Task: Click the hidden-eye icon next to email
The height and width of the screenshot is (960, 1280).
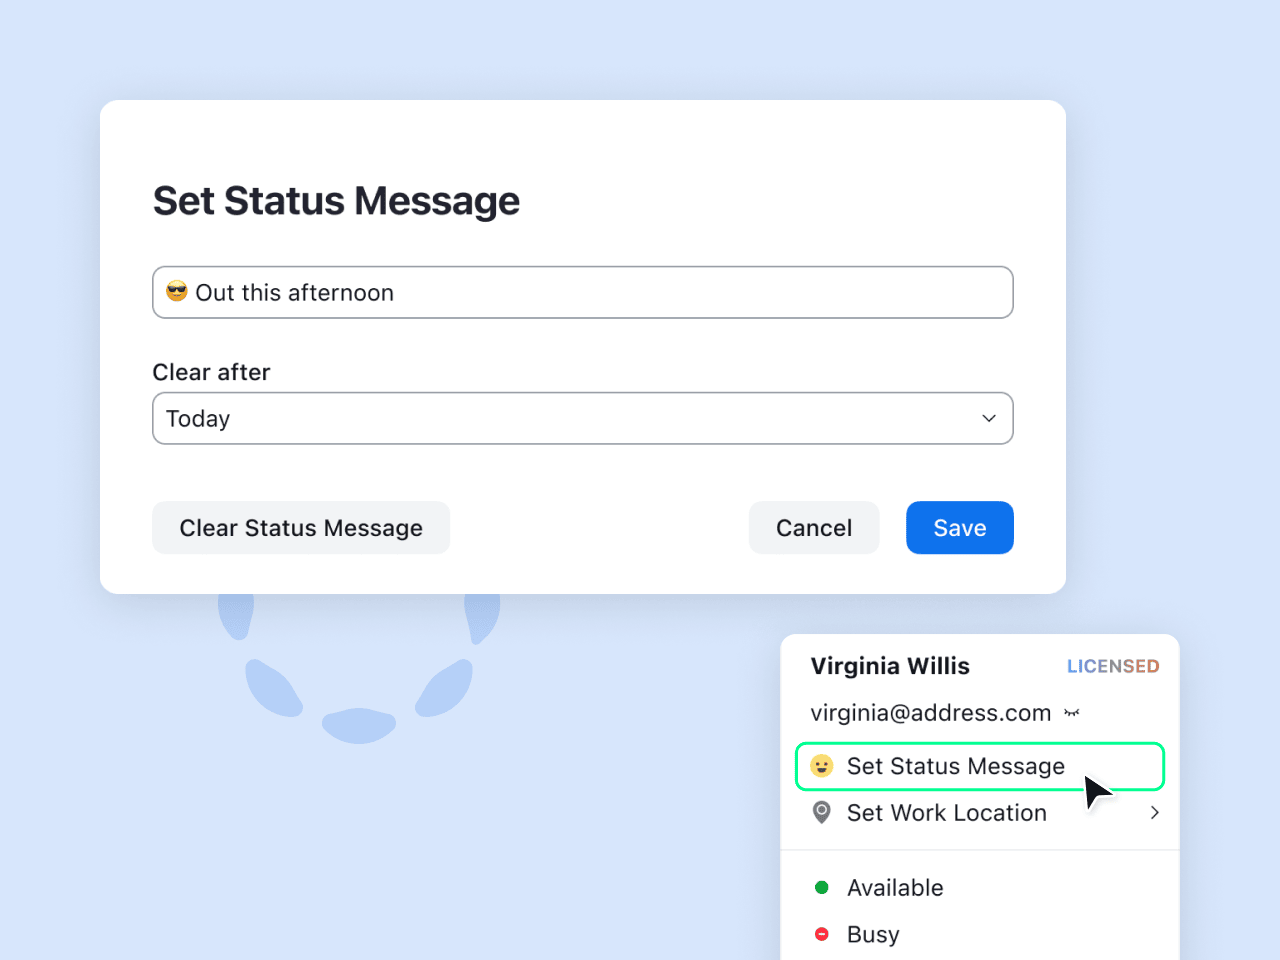Action: pos(1072,713)
